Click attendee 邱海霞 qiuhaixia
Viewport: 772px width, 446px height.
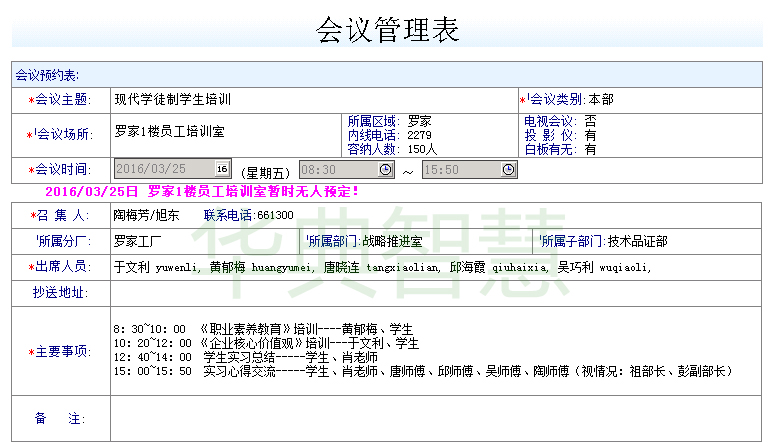499,267
